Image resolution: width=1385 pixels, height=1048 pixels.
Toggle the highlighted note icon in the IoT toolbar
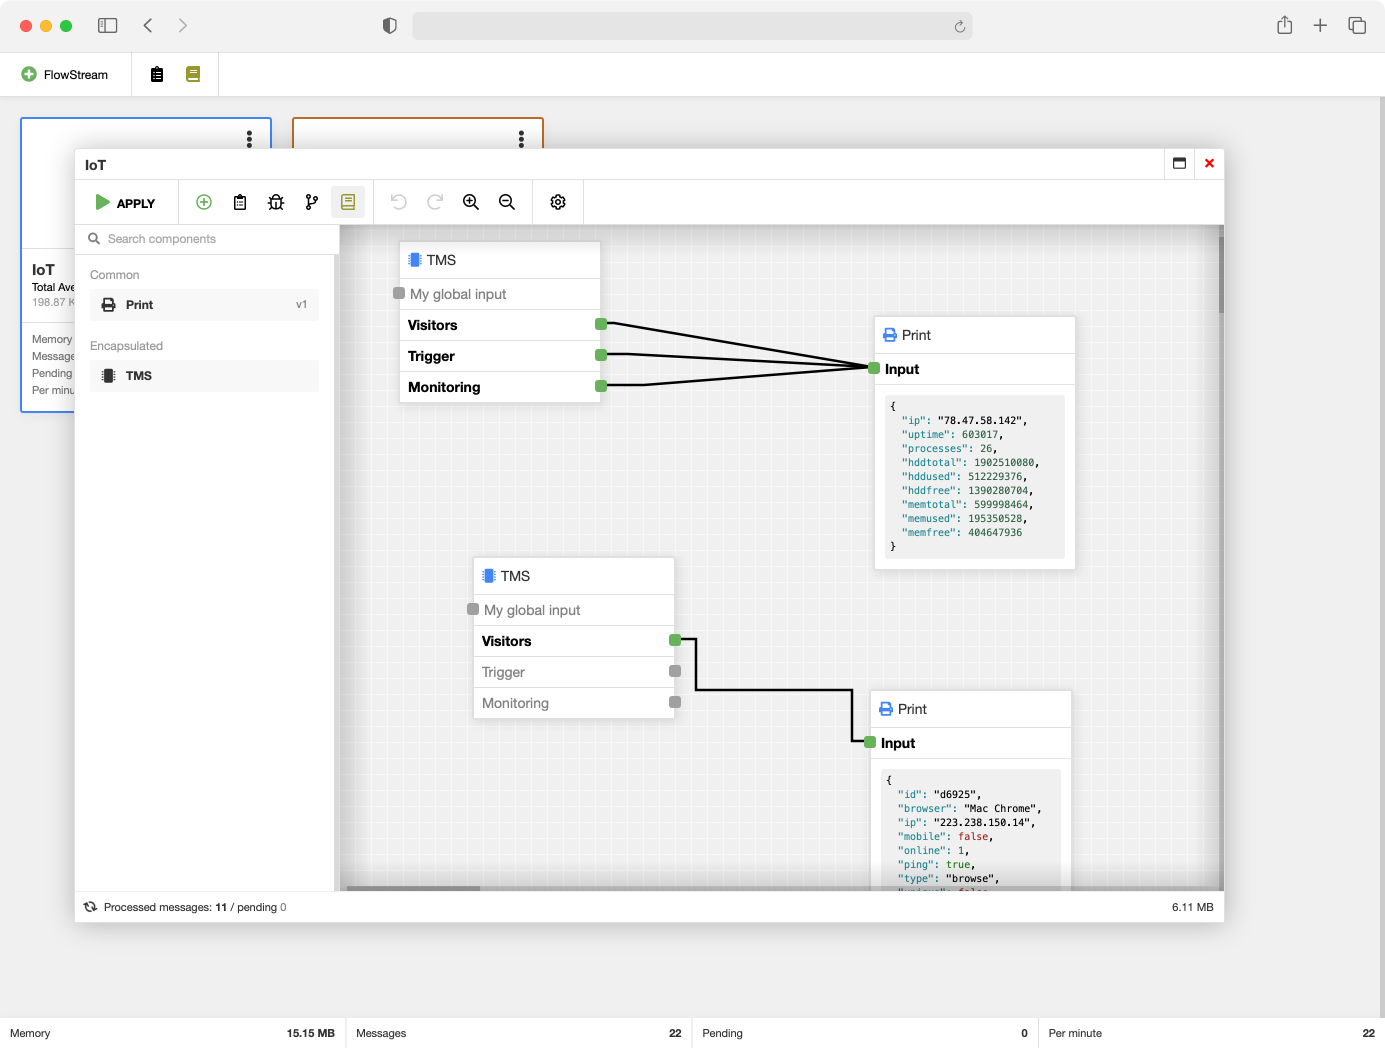[348, 202]
